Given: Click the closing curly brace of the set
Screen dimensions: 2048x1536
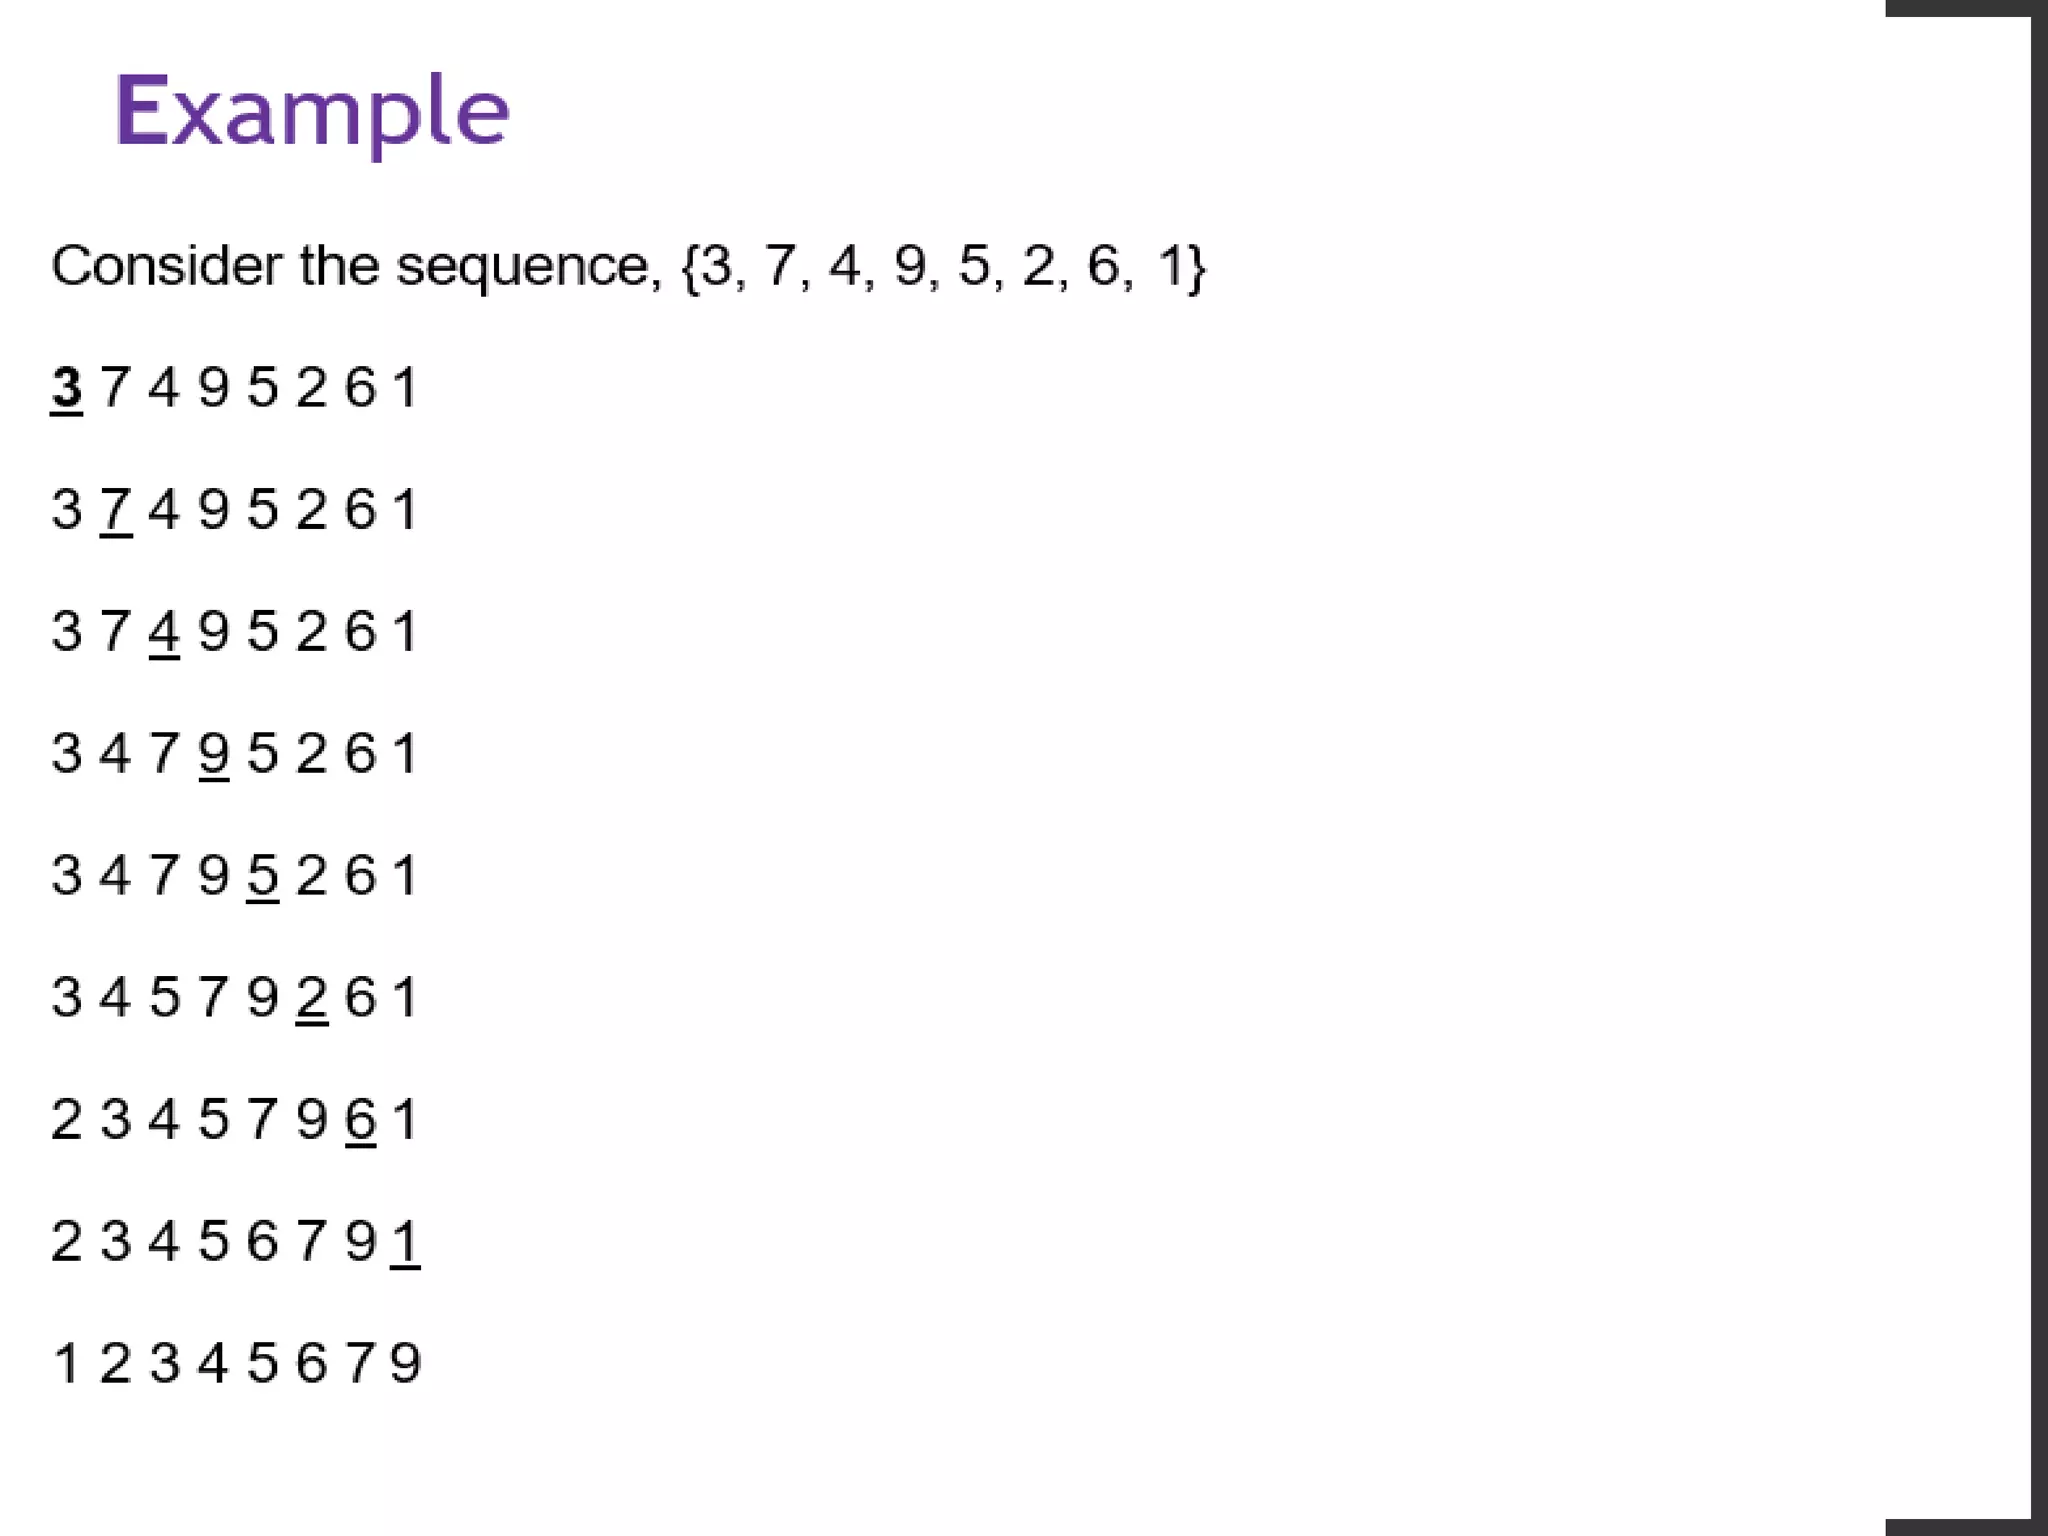Looking at the screenshot, I should 1197,268.
